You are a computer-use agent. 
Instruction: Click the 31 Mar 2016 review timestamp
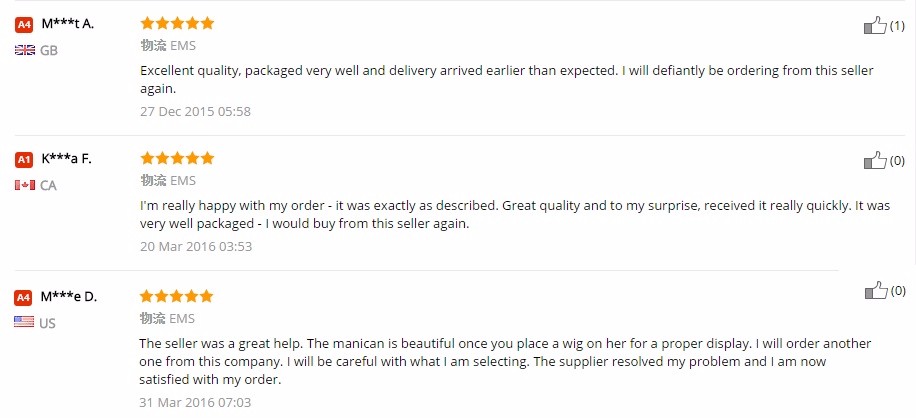pos(195,402)
